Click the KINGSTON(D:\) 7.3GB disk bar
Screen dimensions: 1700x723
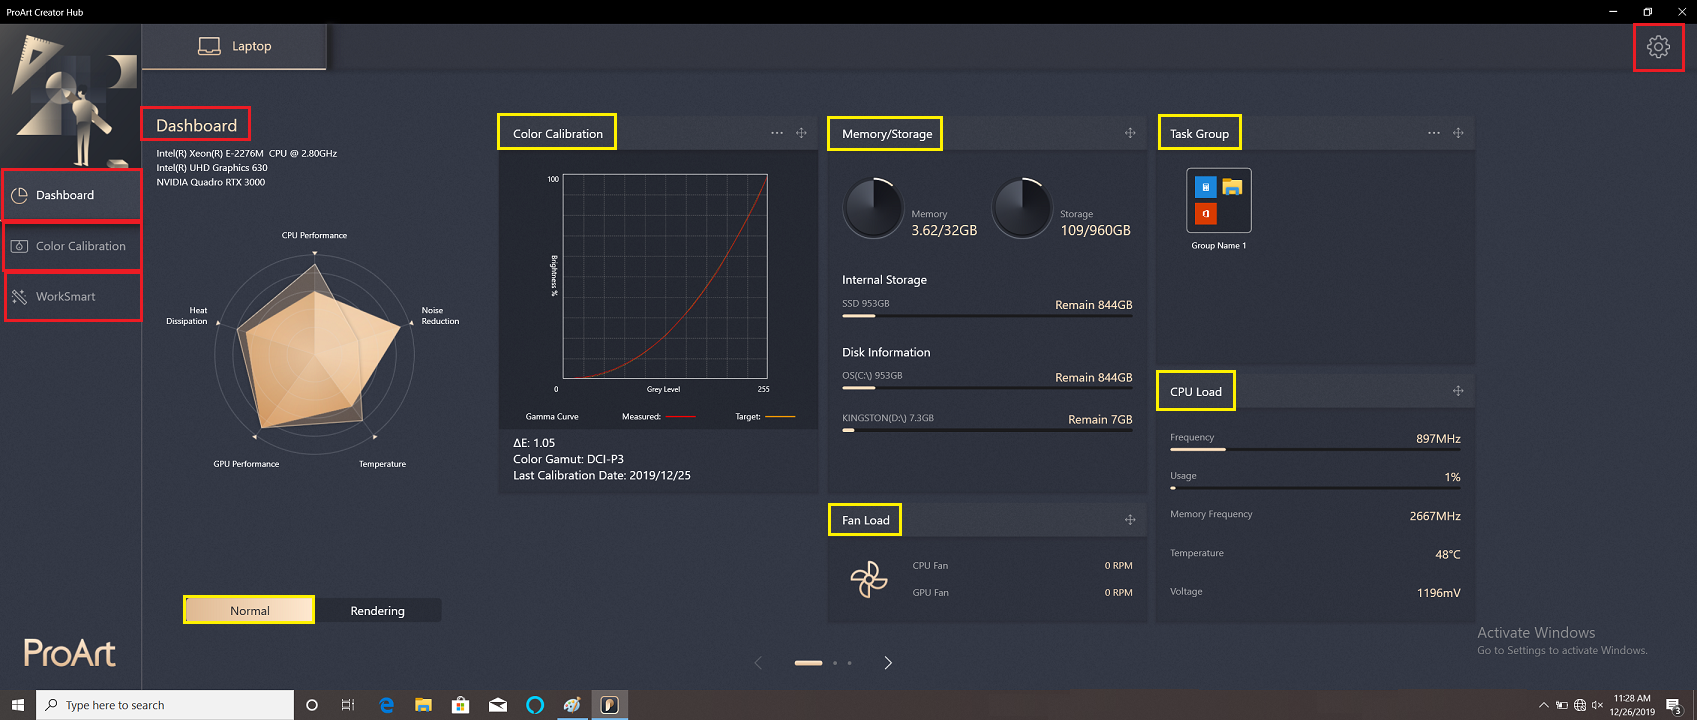[988, 430]
